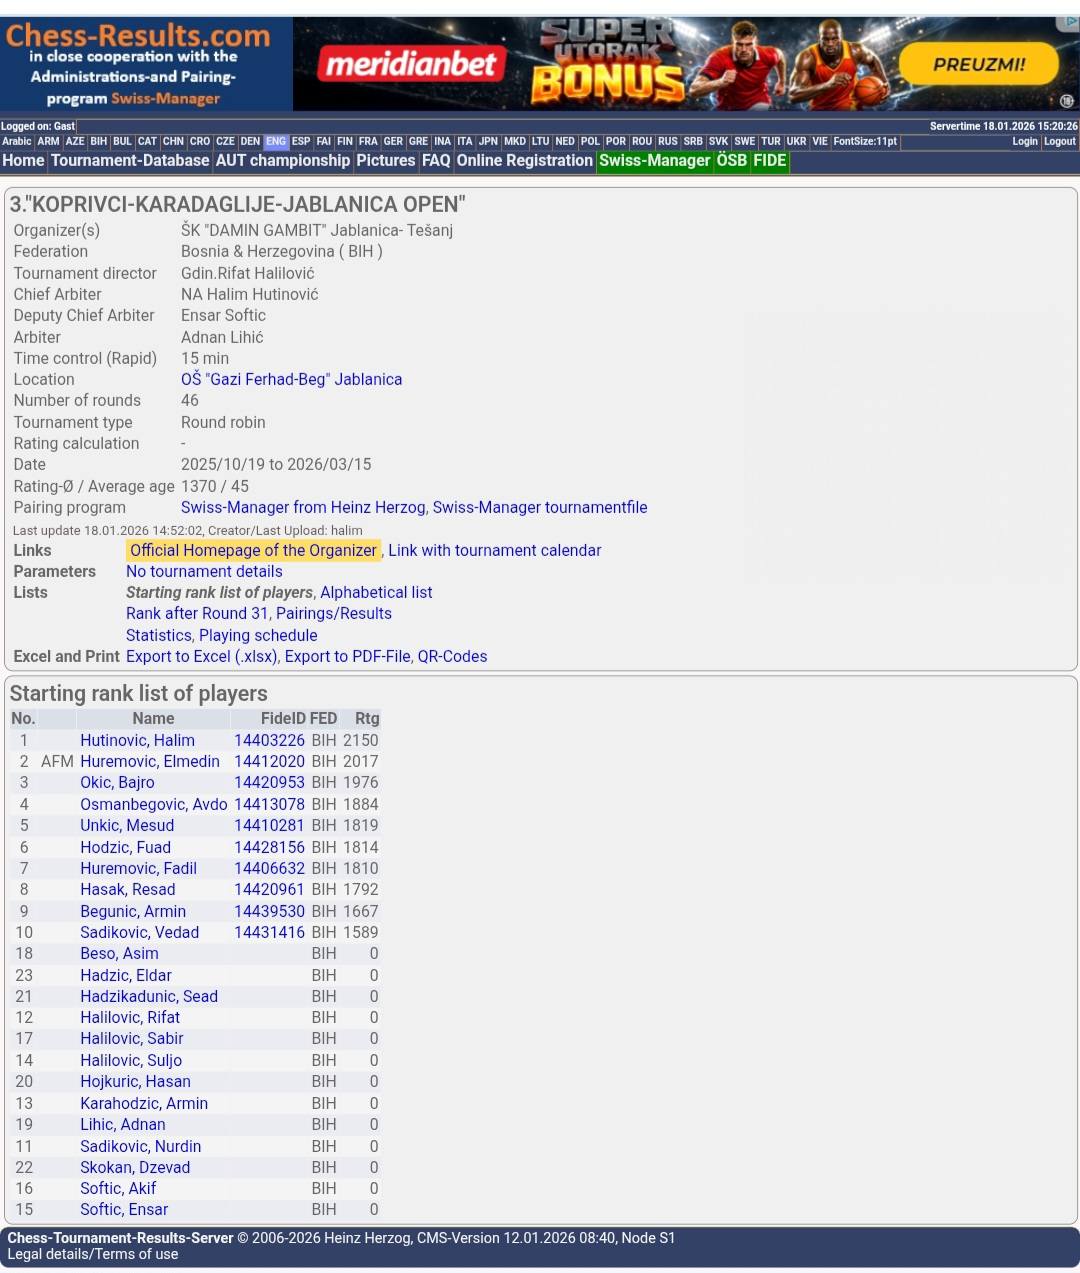Click the meridianbet red logo
The image size is (1080, 1273).
(x=411, y=65)
